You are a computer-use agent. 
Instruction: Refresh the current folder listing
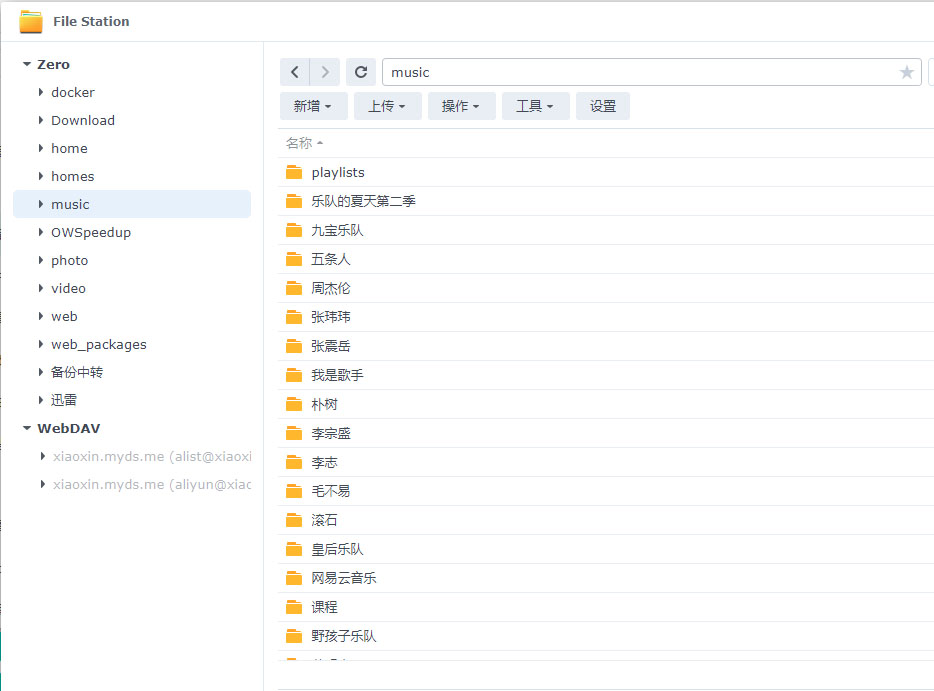(x=361, y=72)
